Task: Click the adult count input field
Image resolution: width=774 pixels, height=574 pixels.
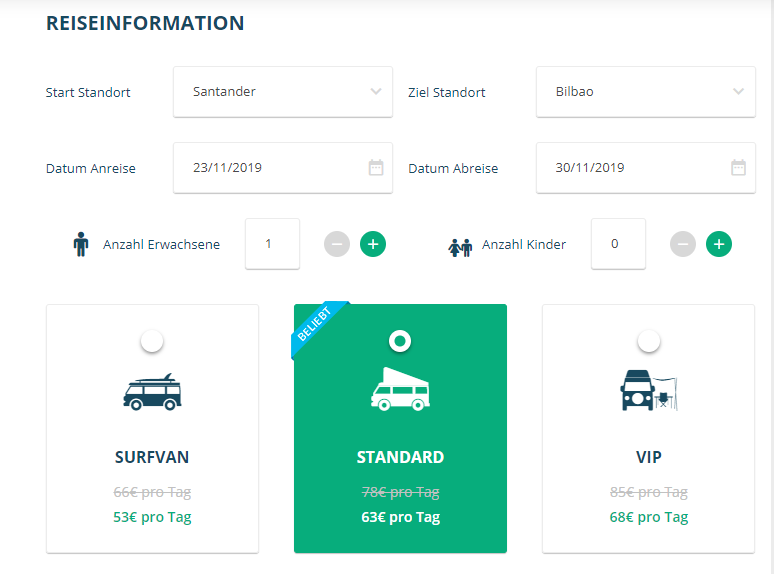Action: 272,244
